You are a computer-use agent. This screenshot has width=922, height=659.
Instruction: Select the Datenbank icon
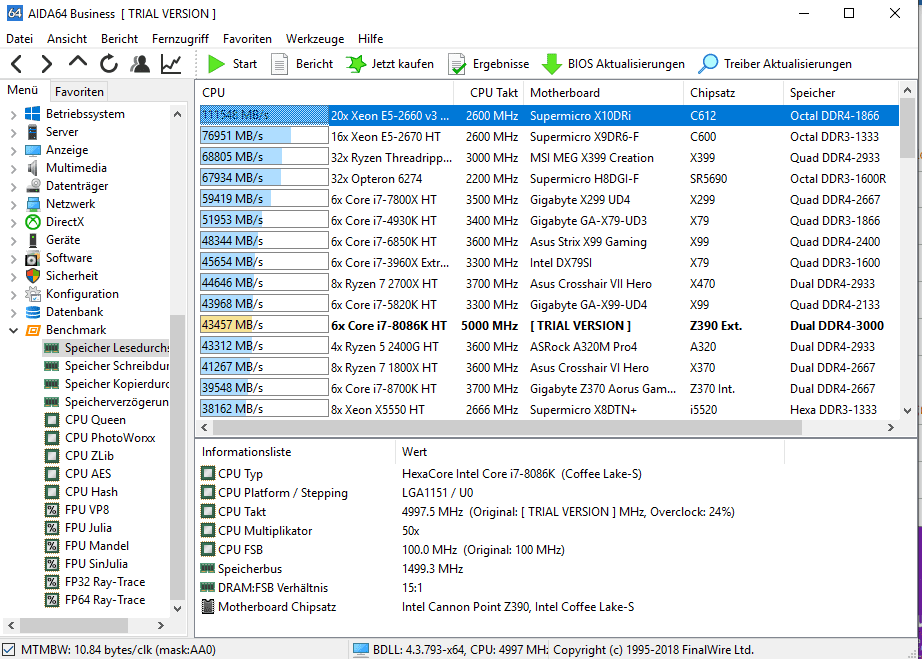point(33,312)
